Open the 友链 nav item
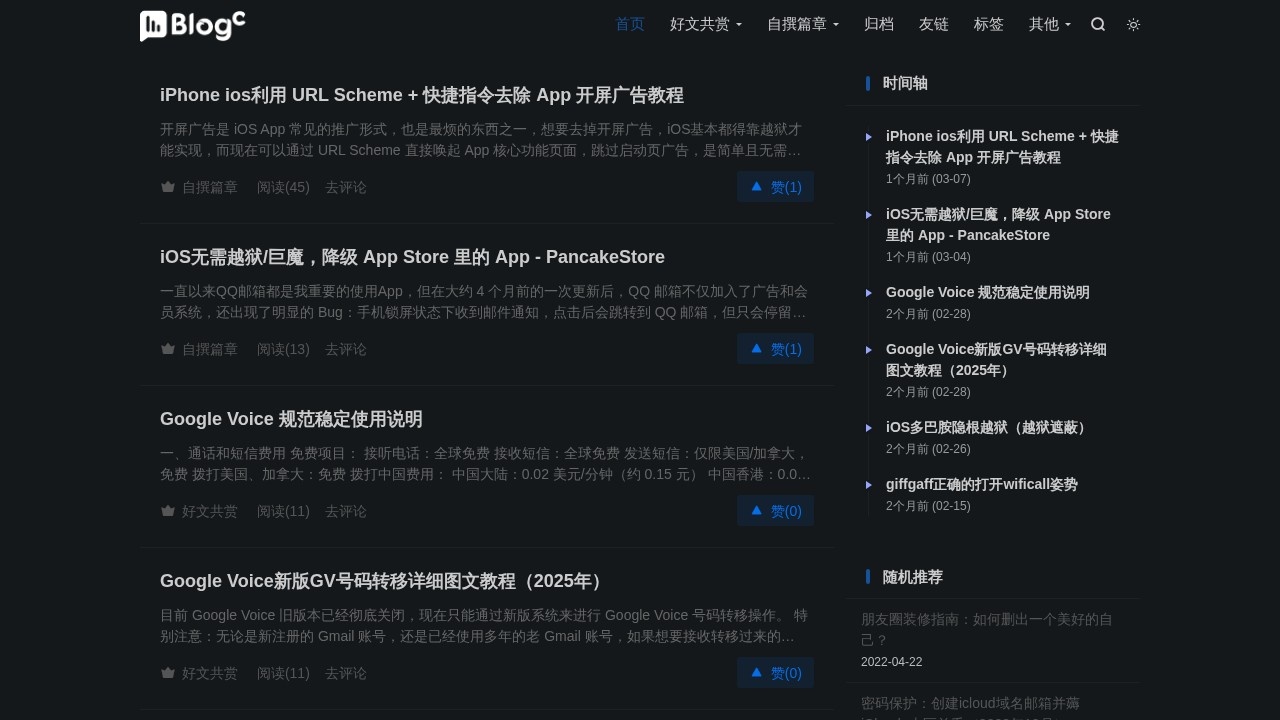Viewport: 1280px width, 720px height. 934,24
